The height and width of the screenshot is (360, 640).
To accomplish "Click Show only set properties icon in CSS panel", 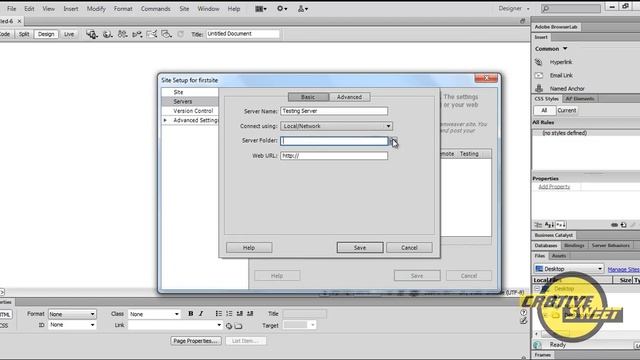I will coord(561,225).
